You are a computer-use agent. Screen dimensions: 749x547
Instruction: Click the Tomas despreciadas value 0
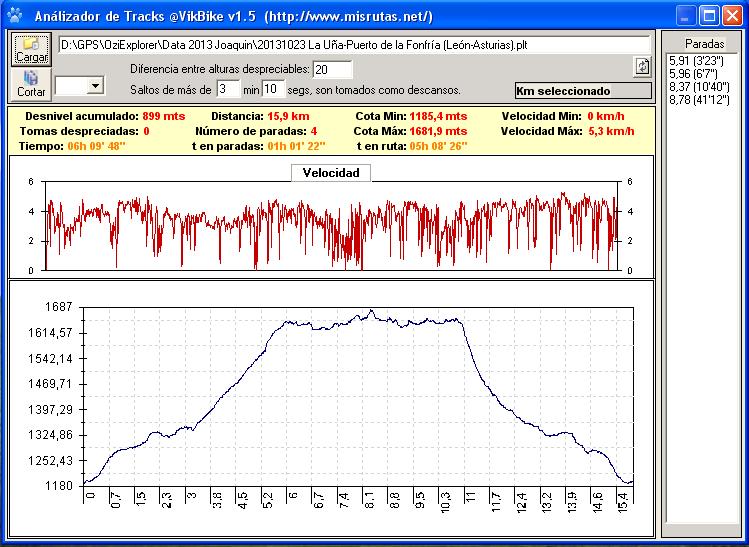click(x=146, y=131)
